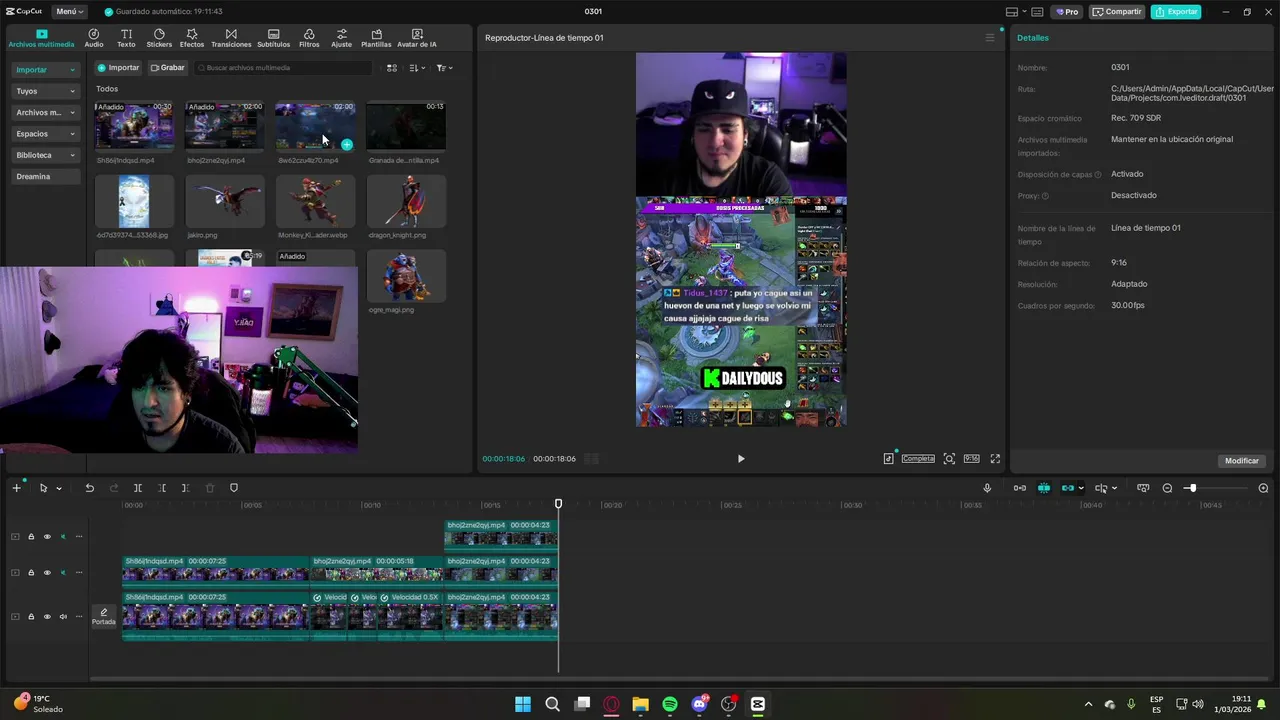Zoom in the timeline
Screen dimensions: 1280x720
pos(1263,488)
